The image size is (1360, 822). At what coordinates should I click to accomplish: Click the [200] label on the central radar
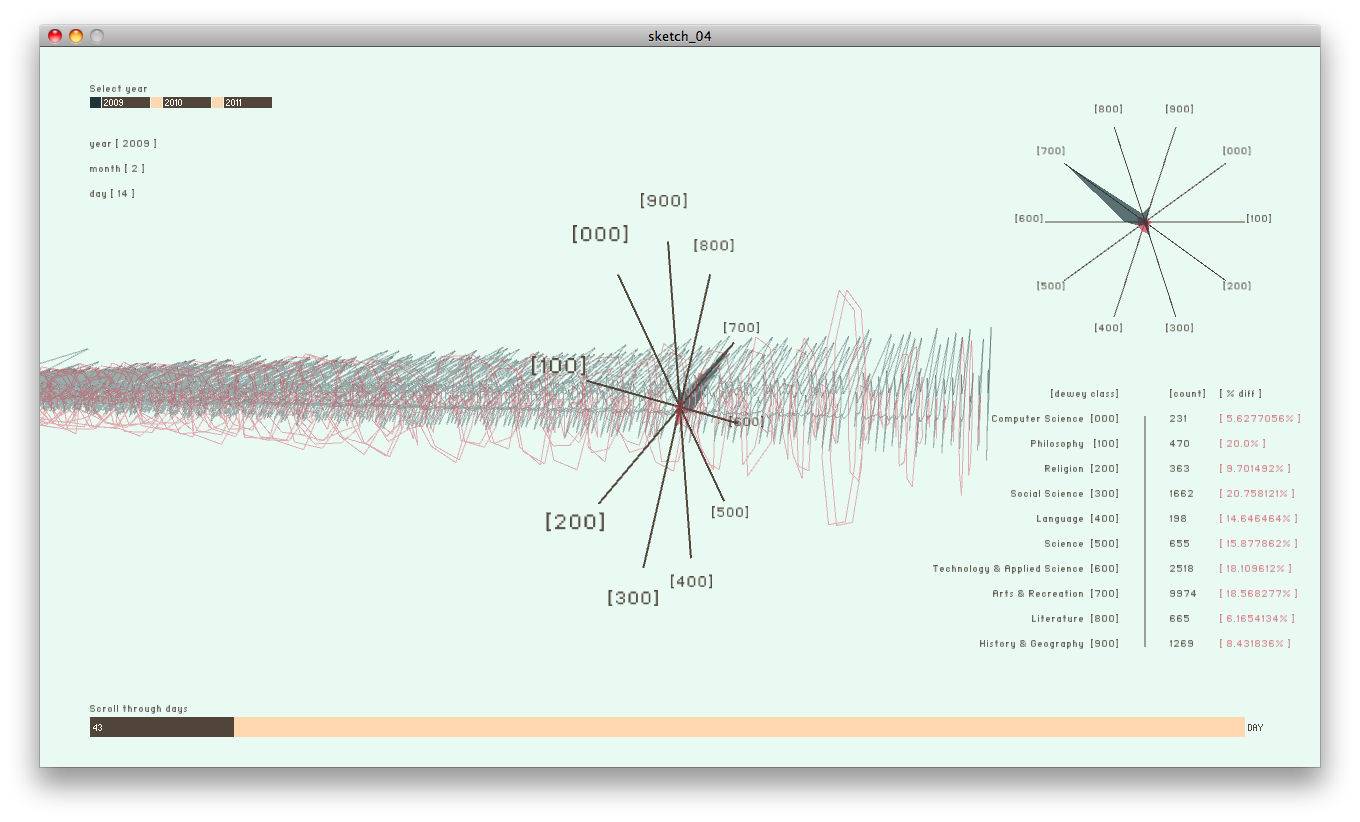tap(575, 522)
